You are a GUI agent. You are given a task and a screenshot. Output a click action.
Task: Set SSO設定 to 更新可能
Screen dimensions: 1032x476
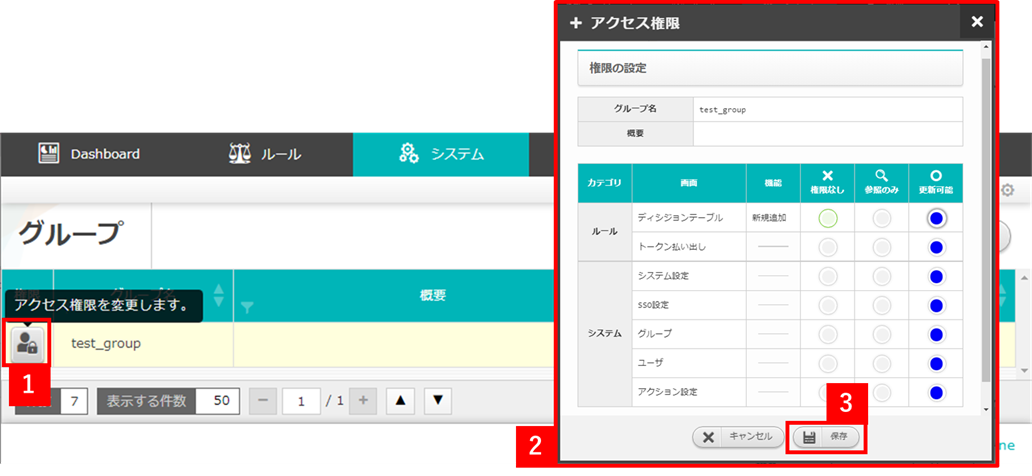click(937, 305)
